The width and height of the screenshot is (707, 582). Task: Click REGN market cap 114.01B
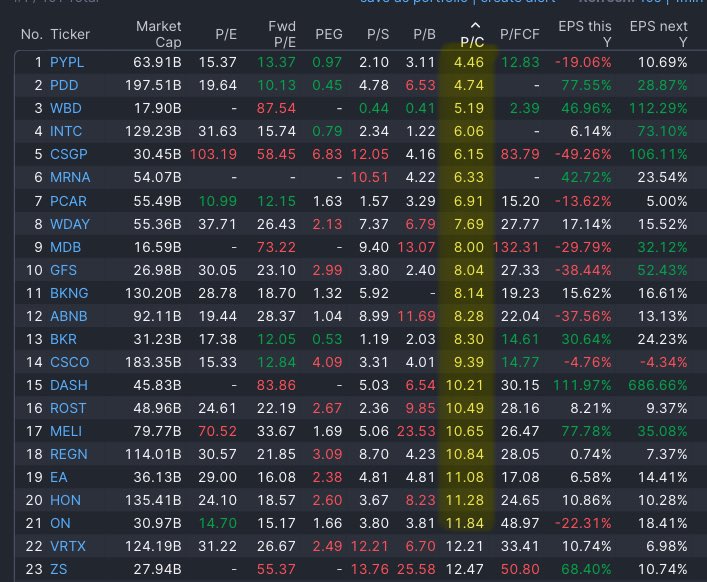click(x=153, y=454)
